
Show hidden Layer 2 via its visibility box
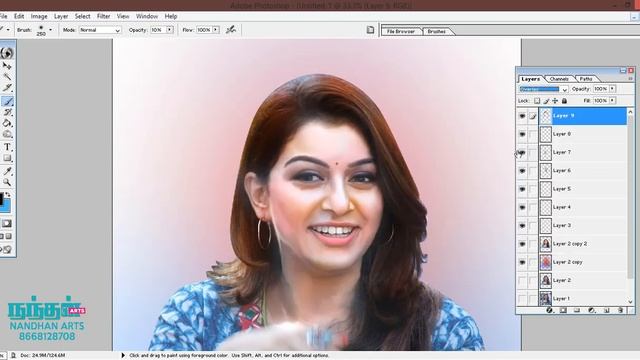pyautogui.click(x=522, y=280)
